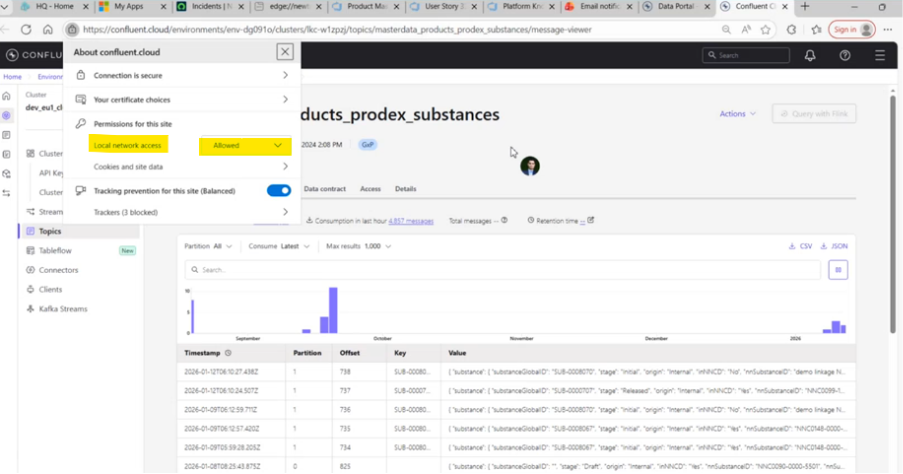Click the 4,857 messages link
This screenshot has width=903, height=474.
[x=411, y=221]
